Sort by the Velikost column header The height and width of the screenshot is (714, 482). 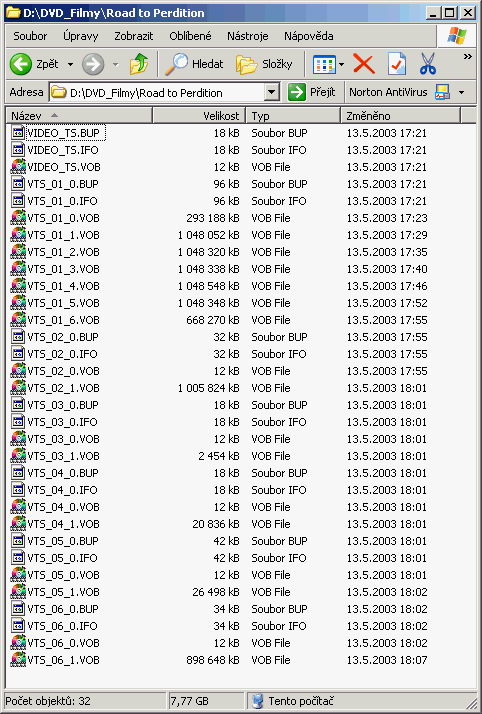(x=199, y=116)
